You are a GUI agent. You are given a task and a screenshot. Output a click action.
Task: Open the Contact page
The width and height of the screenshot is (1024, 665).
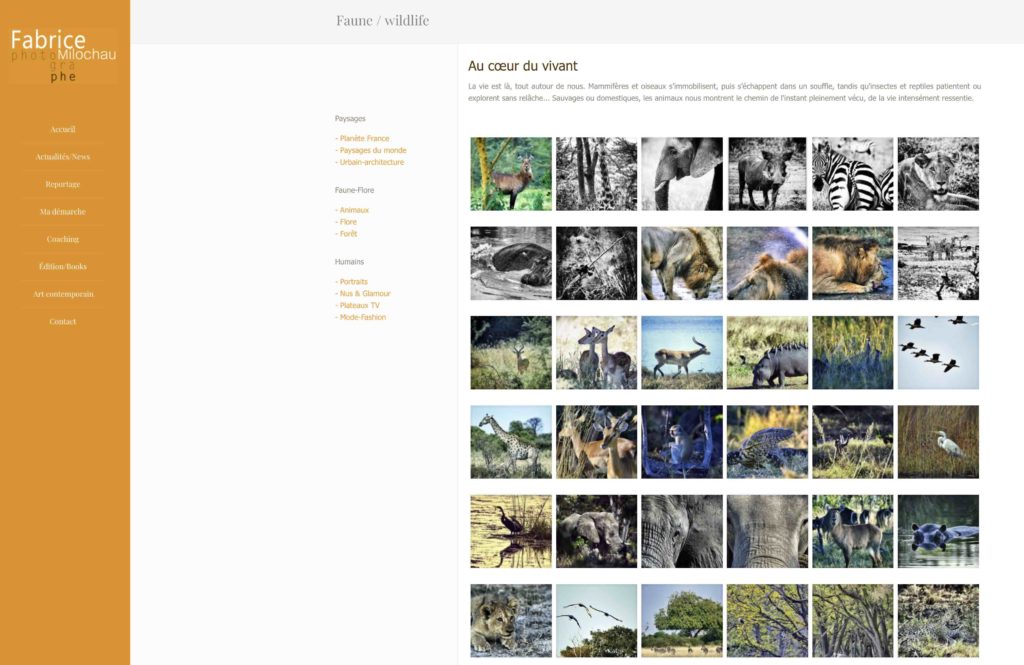tap(63, 321)
